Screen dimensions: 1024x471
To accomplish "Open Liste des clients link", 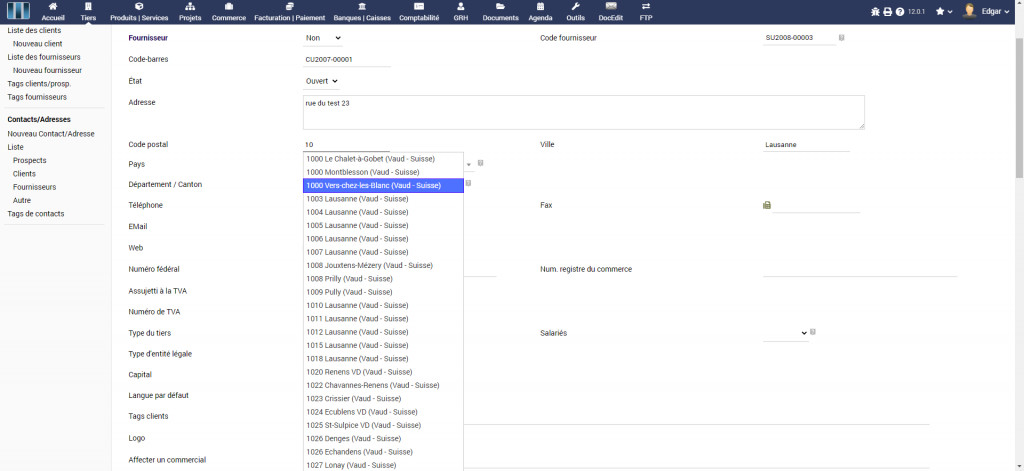I will pyautogui.click(x=34, y=31).
